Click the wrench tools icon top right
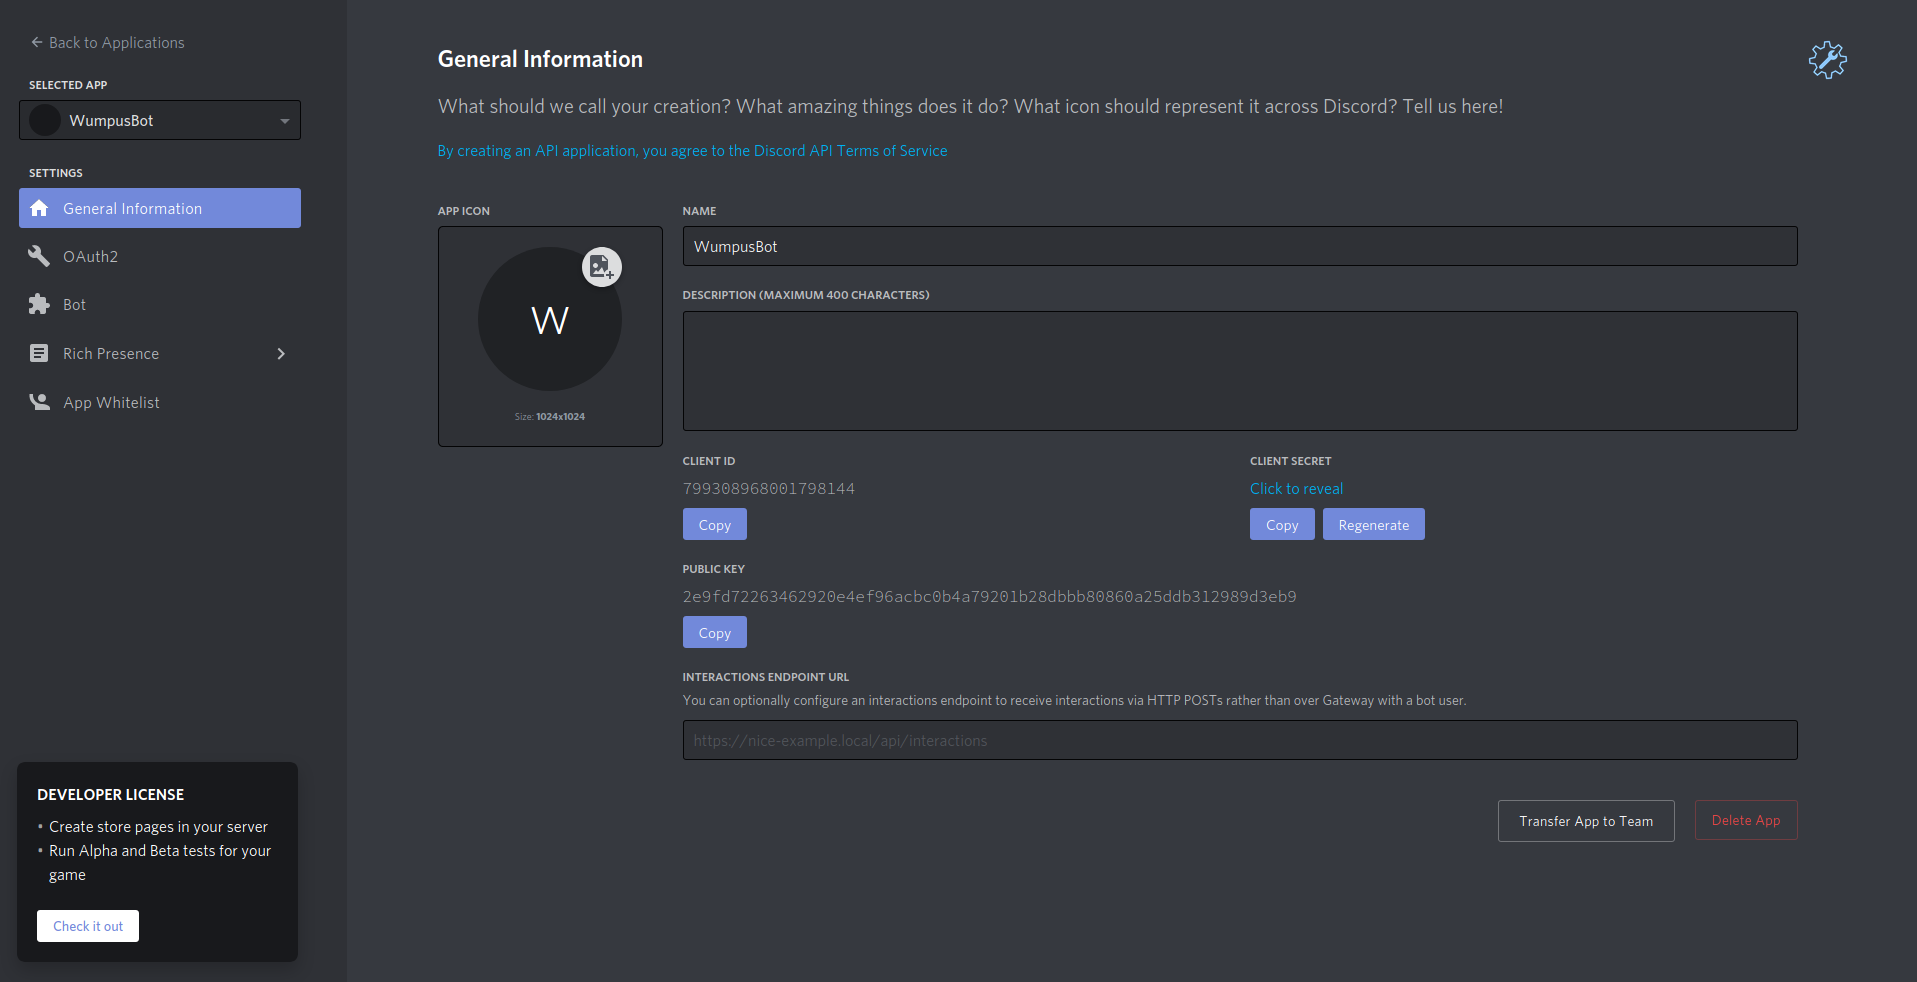The width and height of the screenshot is (1917, 982). coord(1827,60)
